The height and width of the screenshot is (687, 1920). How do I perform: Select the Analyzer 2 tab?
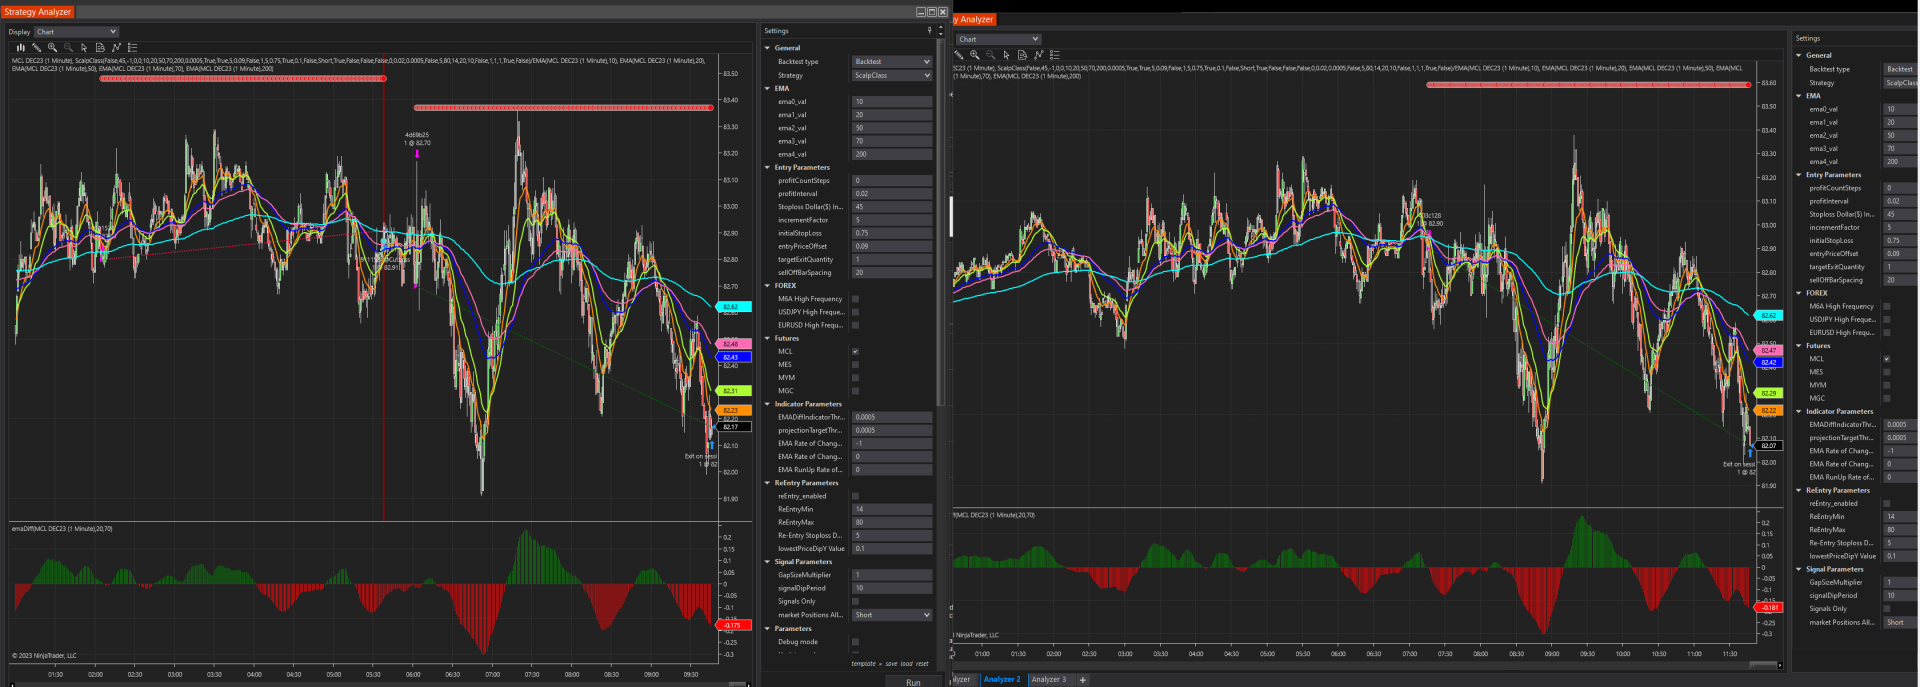coord(1002,680)
